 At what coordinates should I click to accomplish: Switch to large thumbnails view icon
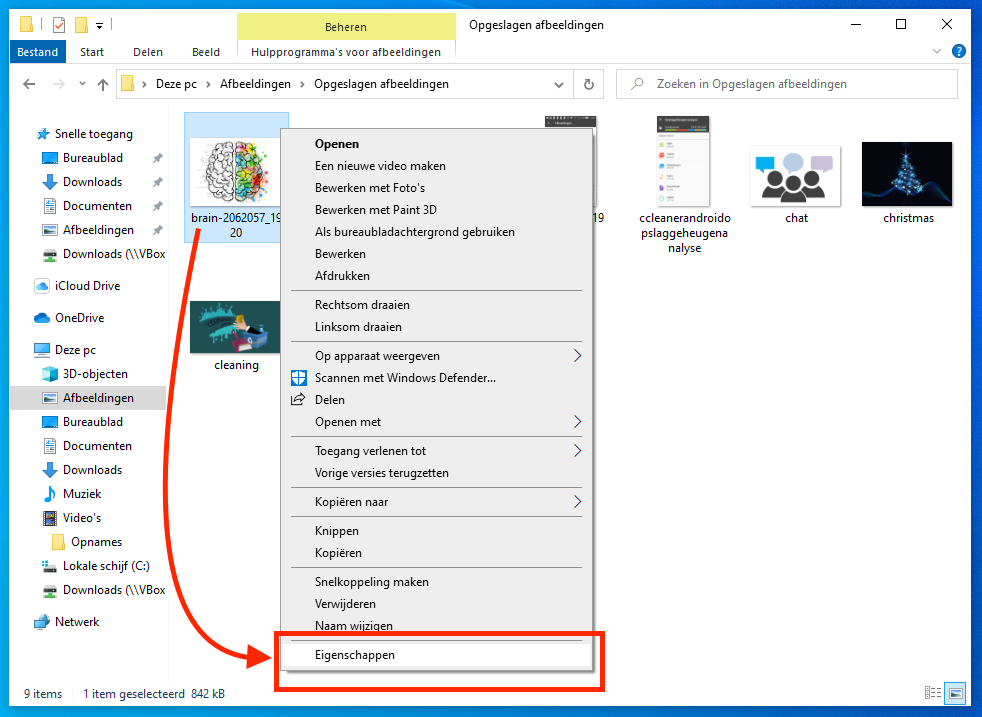[x=956, y=693]
